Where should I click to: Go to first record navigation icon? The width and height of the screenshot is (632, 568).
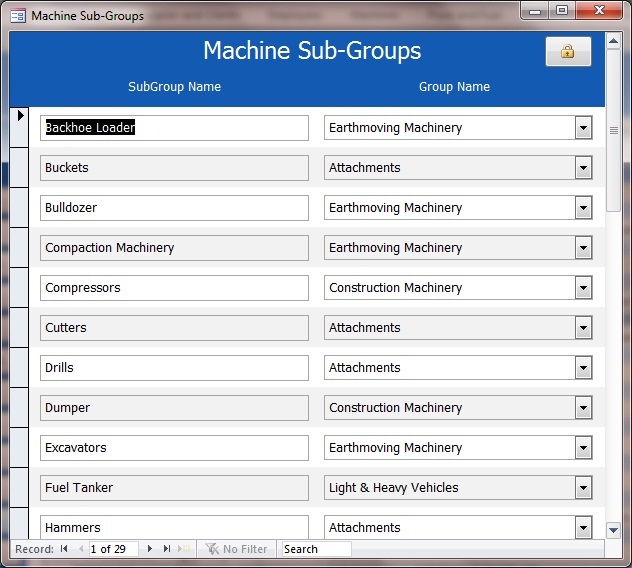[x=64, y=549]
